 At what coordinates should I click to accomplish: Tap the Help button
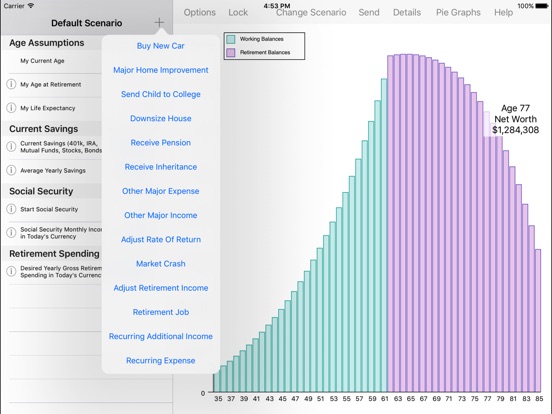pos(503,13)
